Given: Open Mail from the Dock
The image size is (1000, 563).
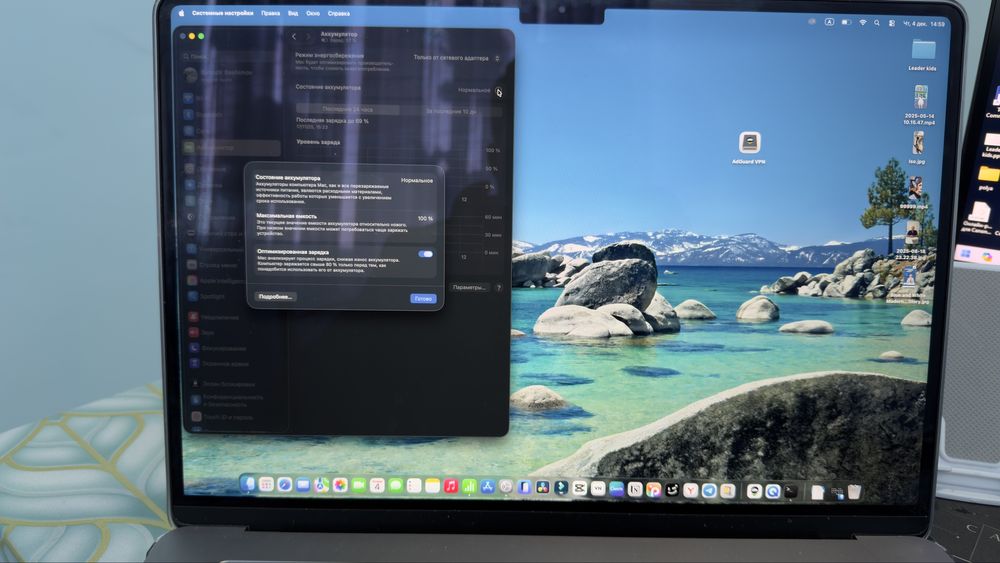Looking at the screenshot, I should pyautogui.click(x=303, y=485).
